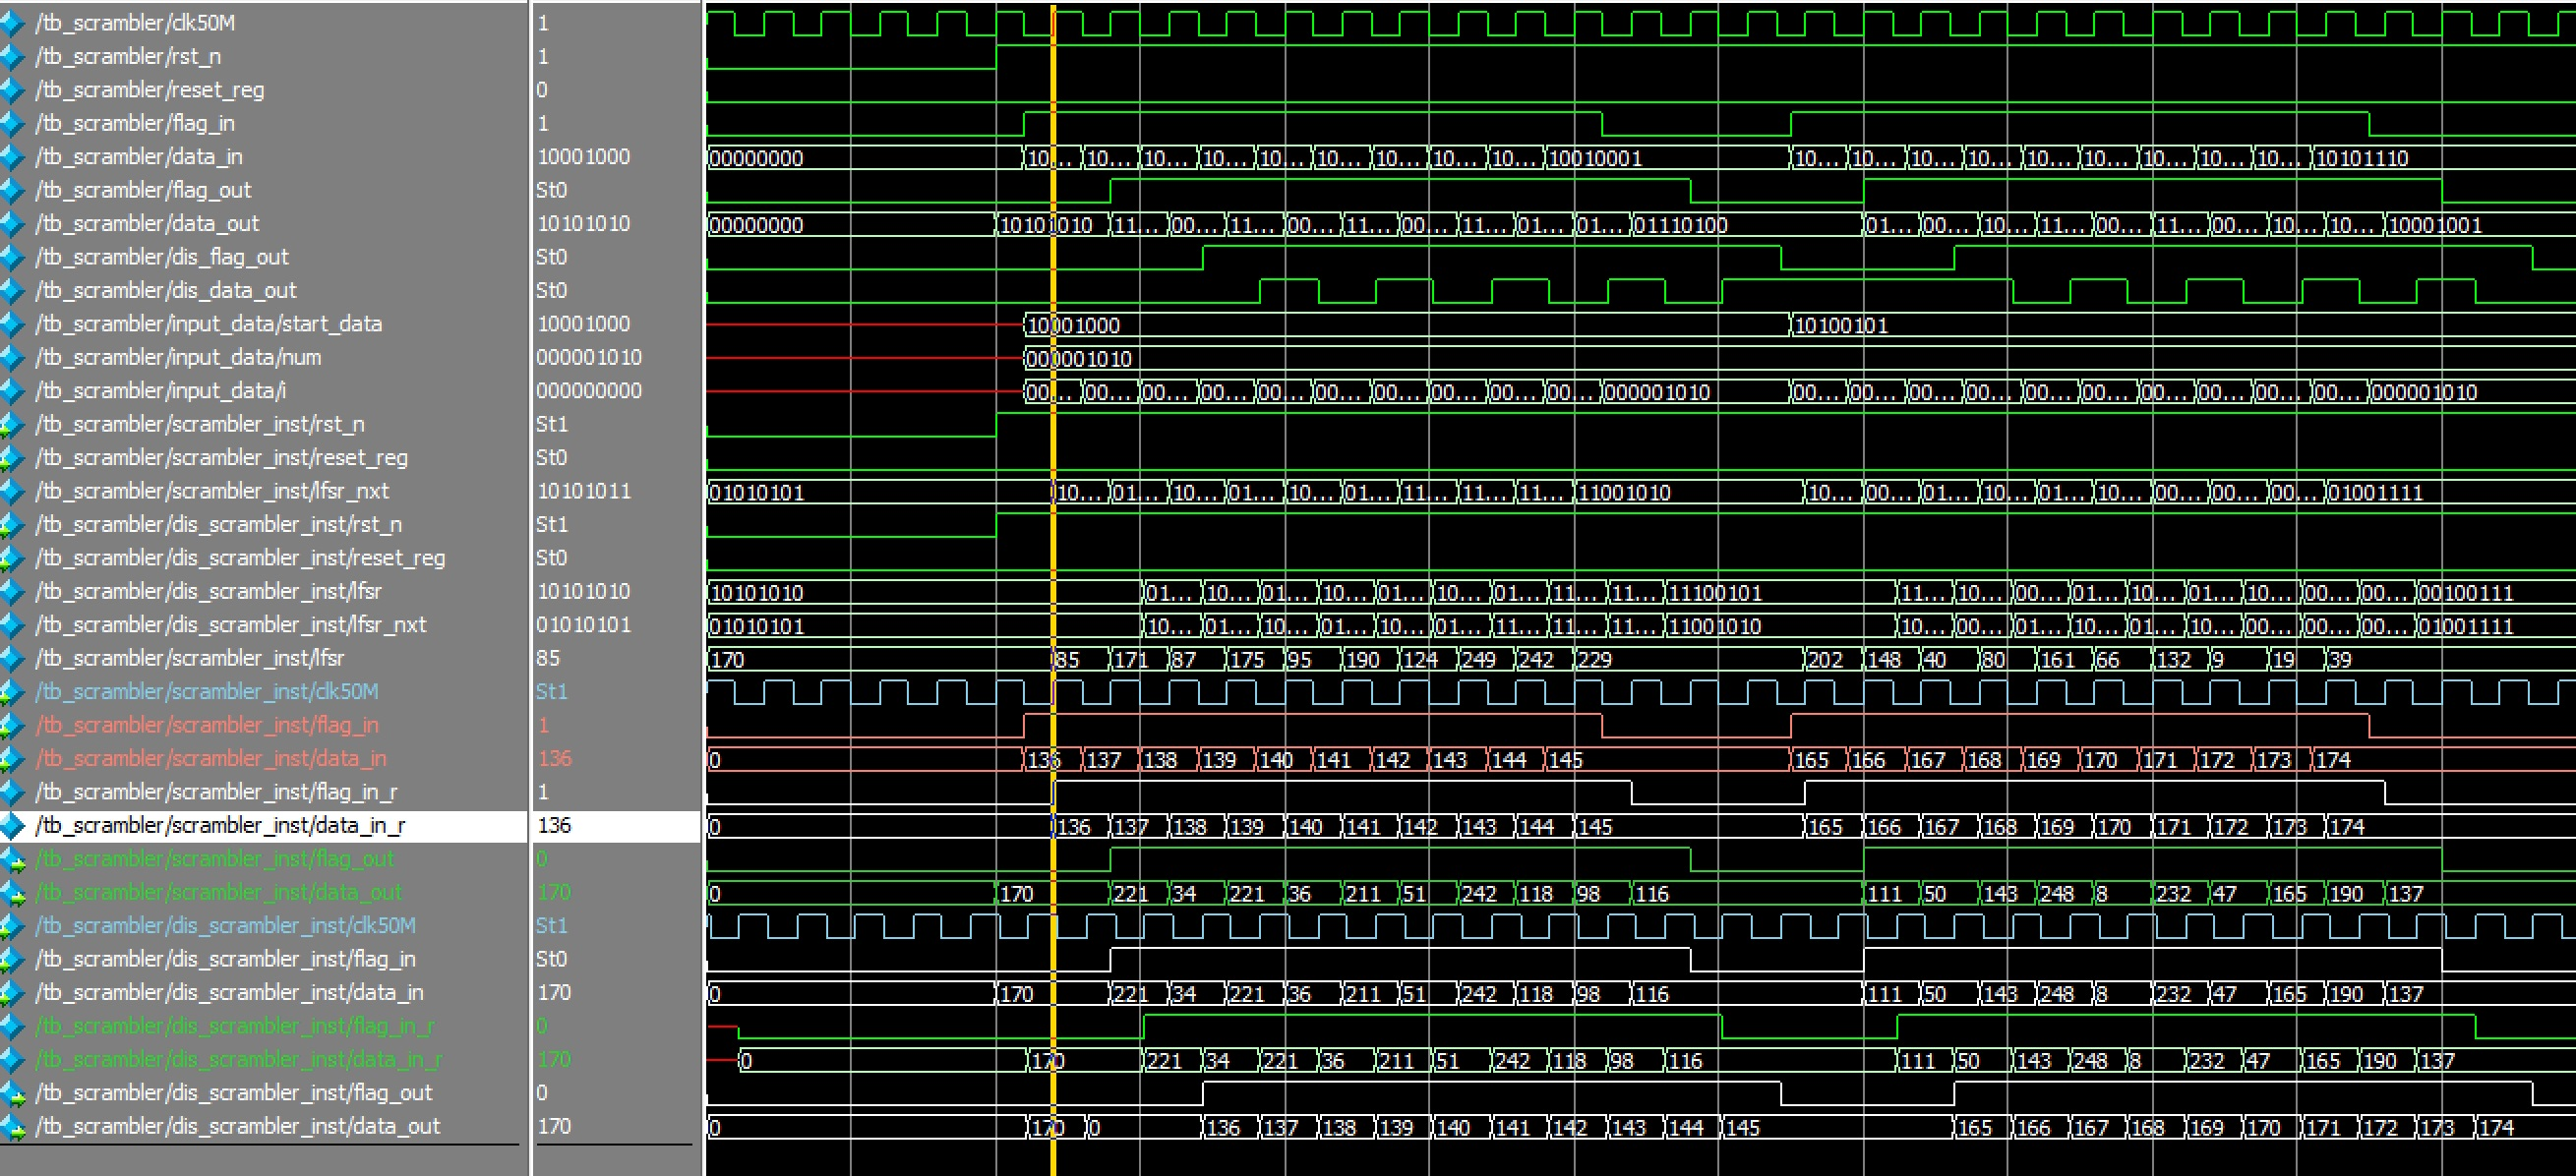This screenshot has width=2576, height=1176.
Task: Click the 10101011 value of scrambler_inst/lfsr_nxt
Action: (x=584, y=491)
